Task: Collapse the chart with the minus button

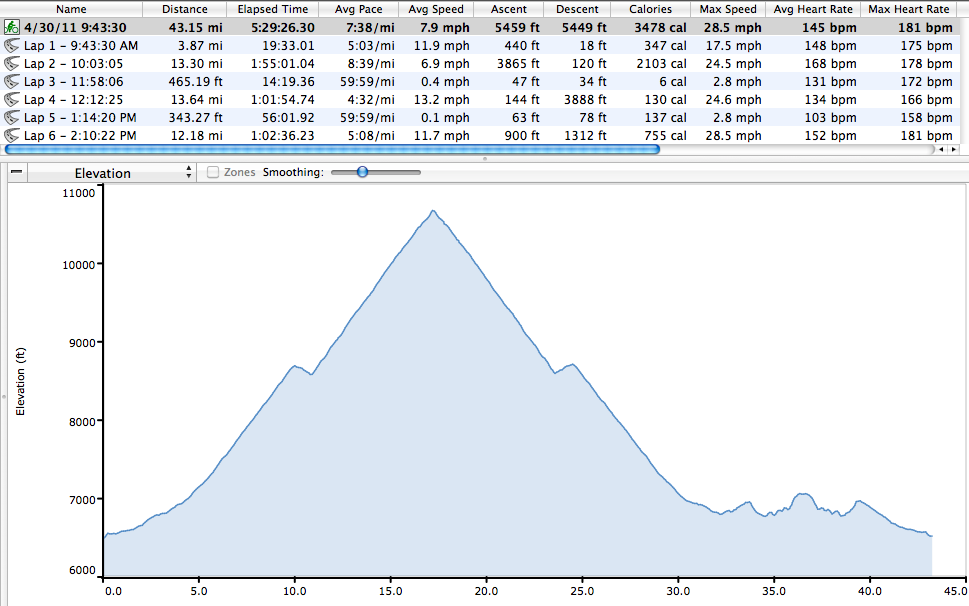Action: 17,172
